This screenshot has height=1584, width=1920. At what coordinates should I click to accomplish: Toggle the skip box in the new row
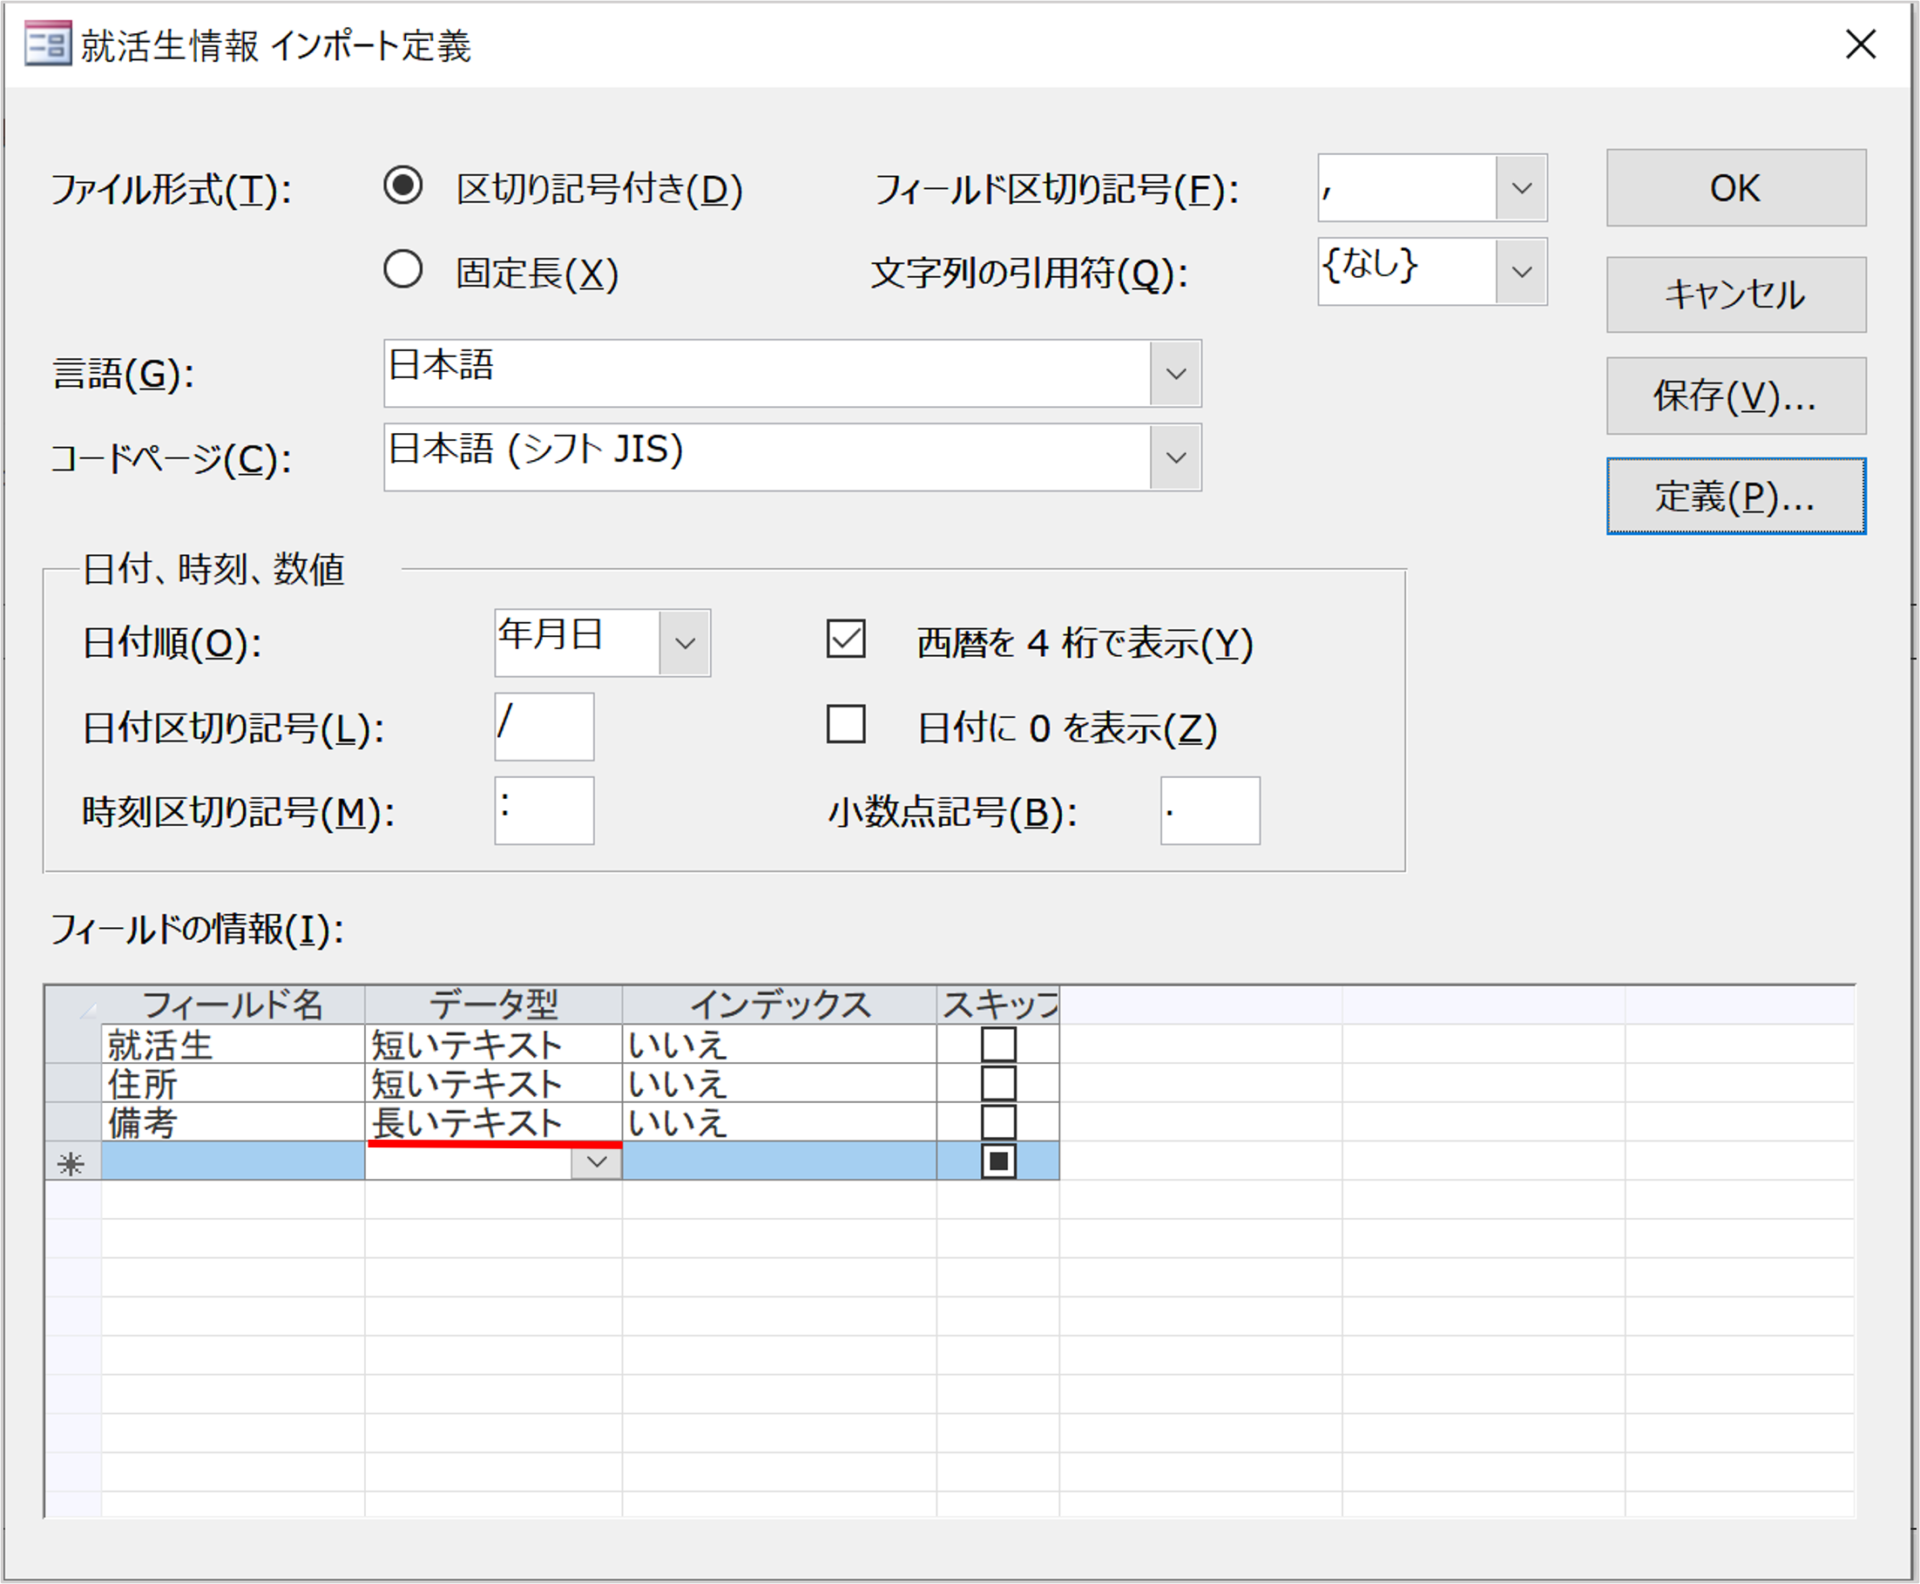pos(998,1161)
